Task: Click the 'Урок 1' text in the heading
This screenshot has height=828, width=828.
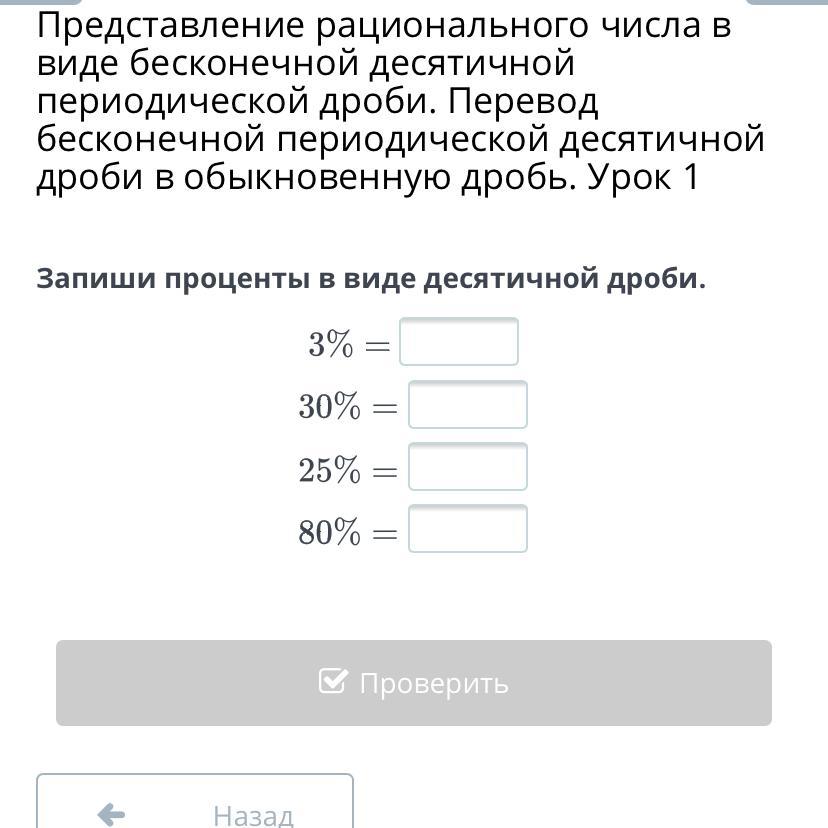Action: (643, 177)
